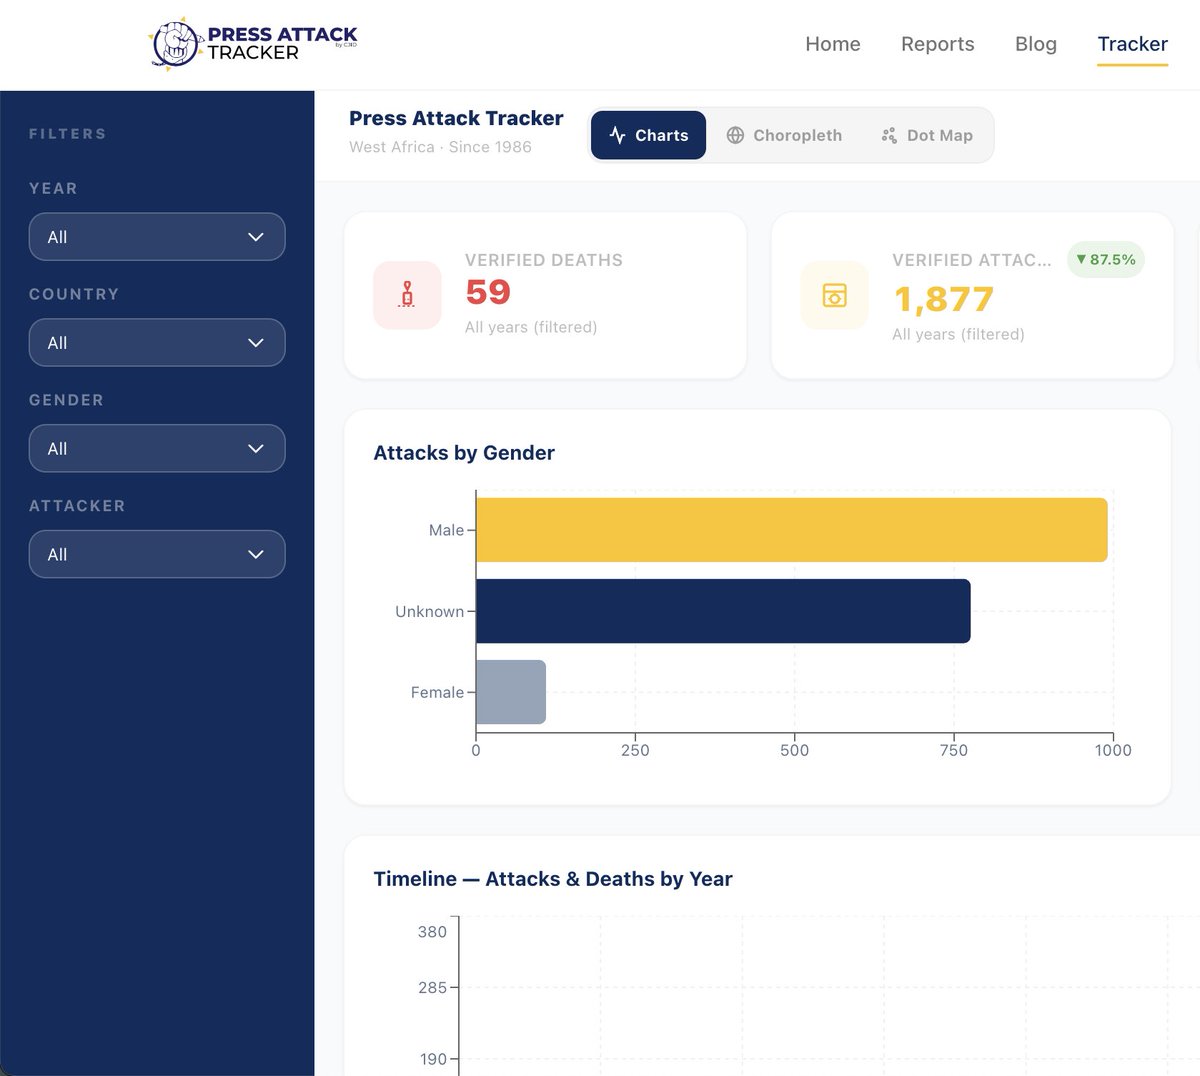The width and height of the screenshot is (1200, 1076).
Task: Click the verified attacks yellow icon
Action: coord(834,295)
